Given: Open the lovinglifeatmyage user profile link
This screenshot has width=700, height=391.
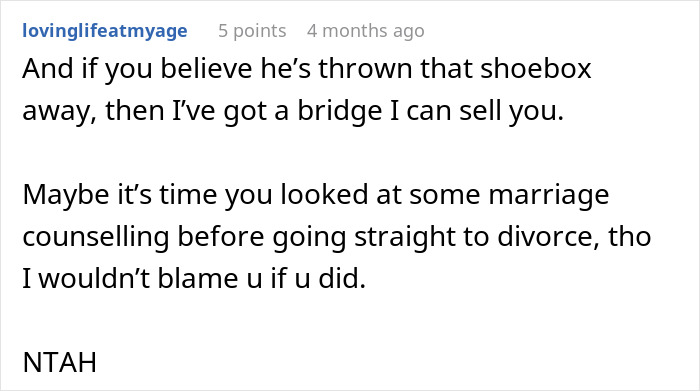Looking at the screenshot, I should pos(105,31).
